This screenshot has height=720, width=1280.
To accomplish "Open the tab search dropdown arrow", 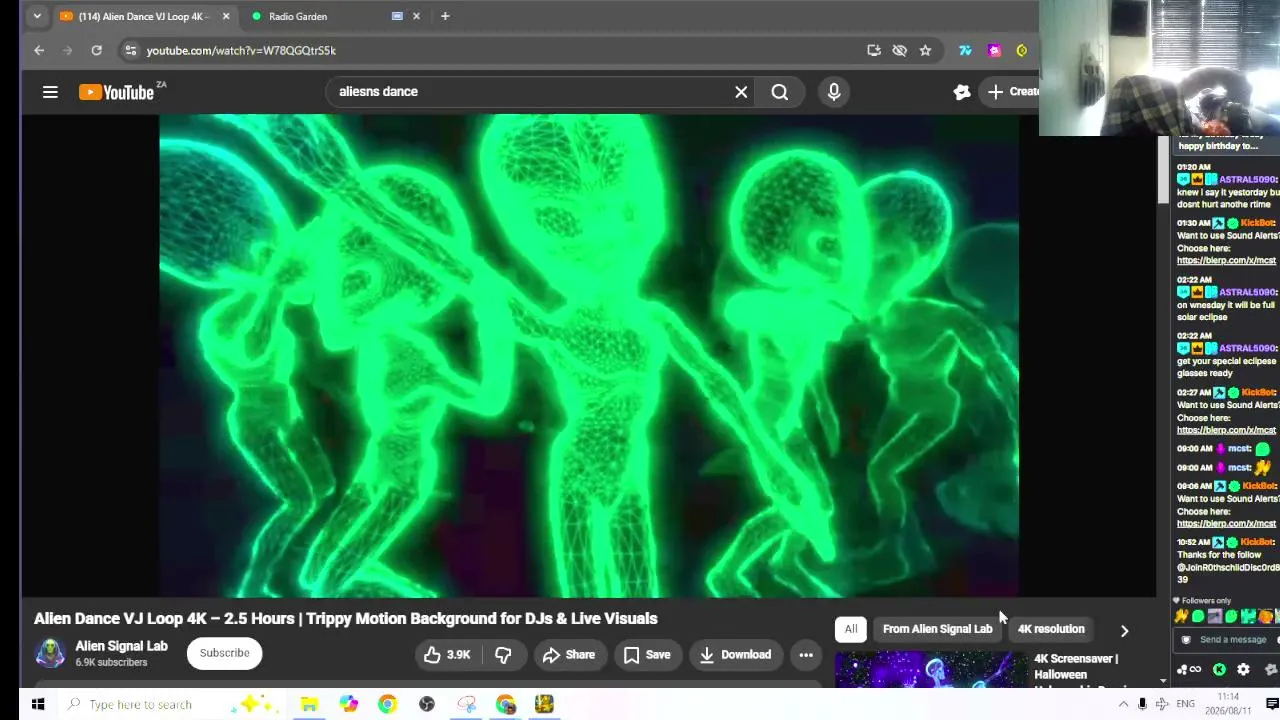I will [37, 16].
